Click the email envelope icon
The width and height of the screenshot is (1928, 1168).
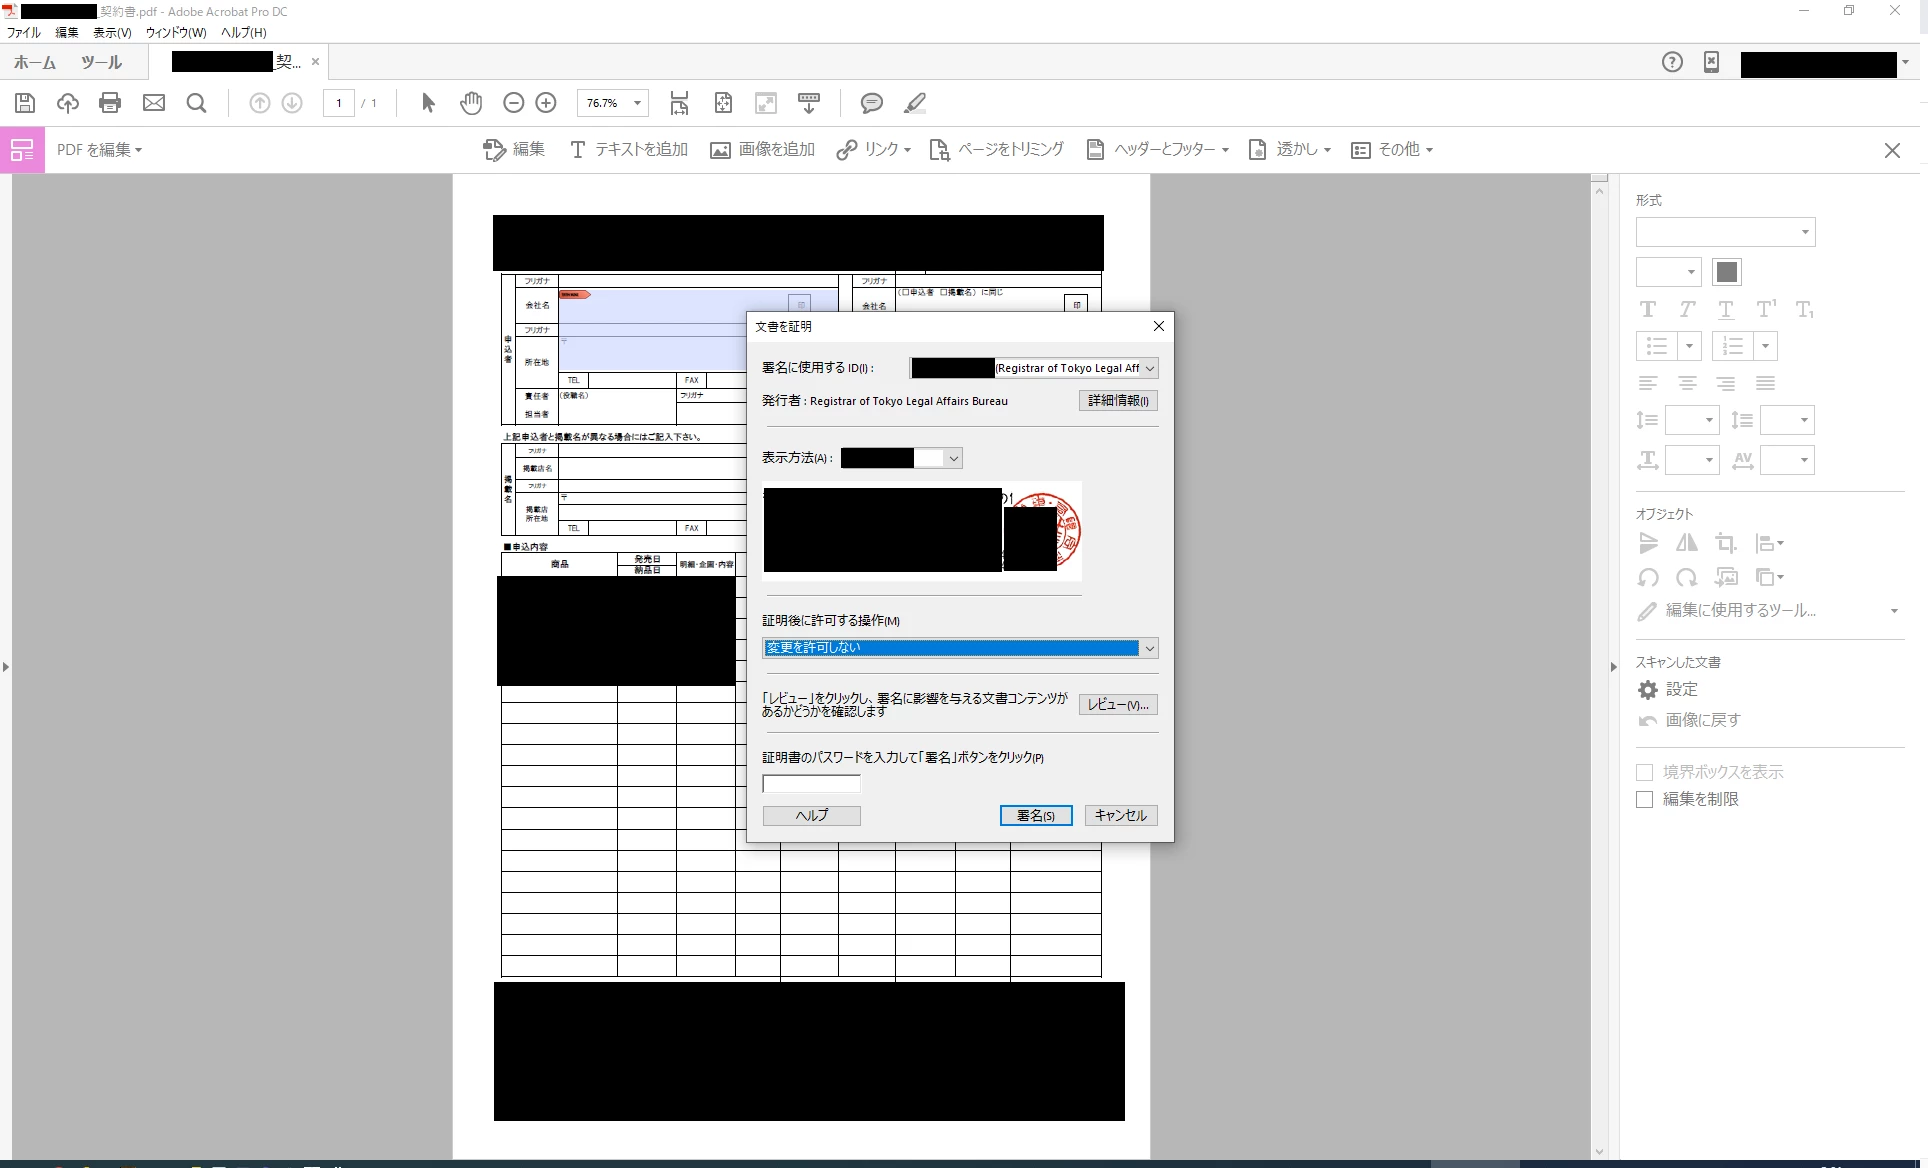[x=153, y=103]
